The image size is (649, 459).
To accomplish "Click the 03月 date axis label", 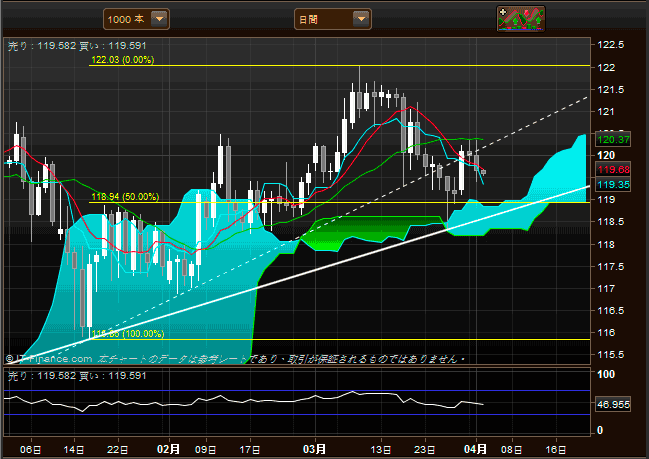I will tap(315, 449).
